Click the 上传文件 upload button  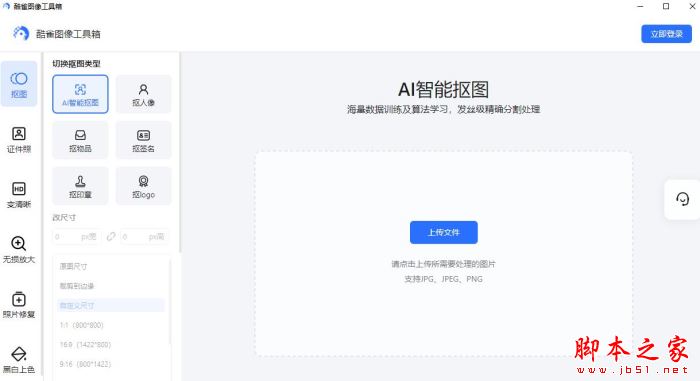point(444,232)
